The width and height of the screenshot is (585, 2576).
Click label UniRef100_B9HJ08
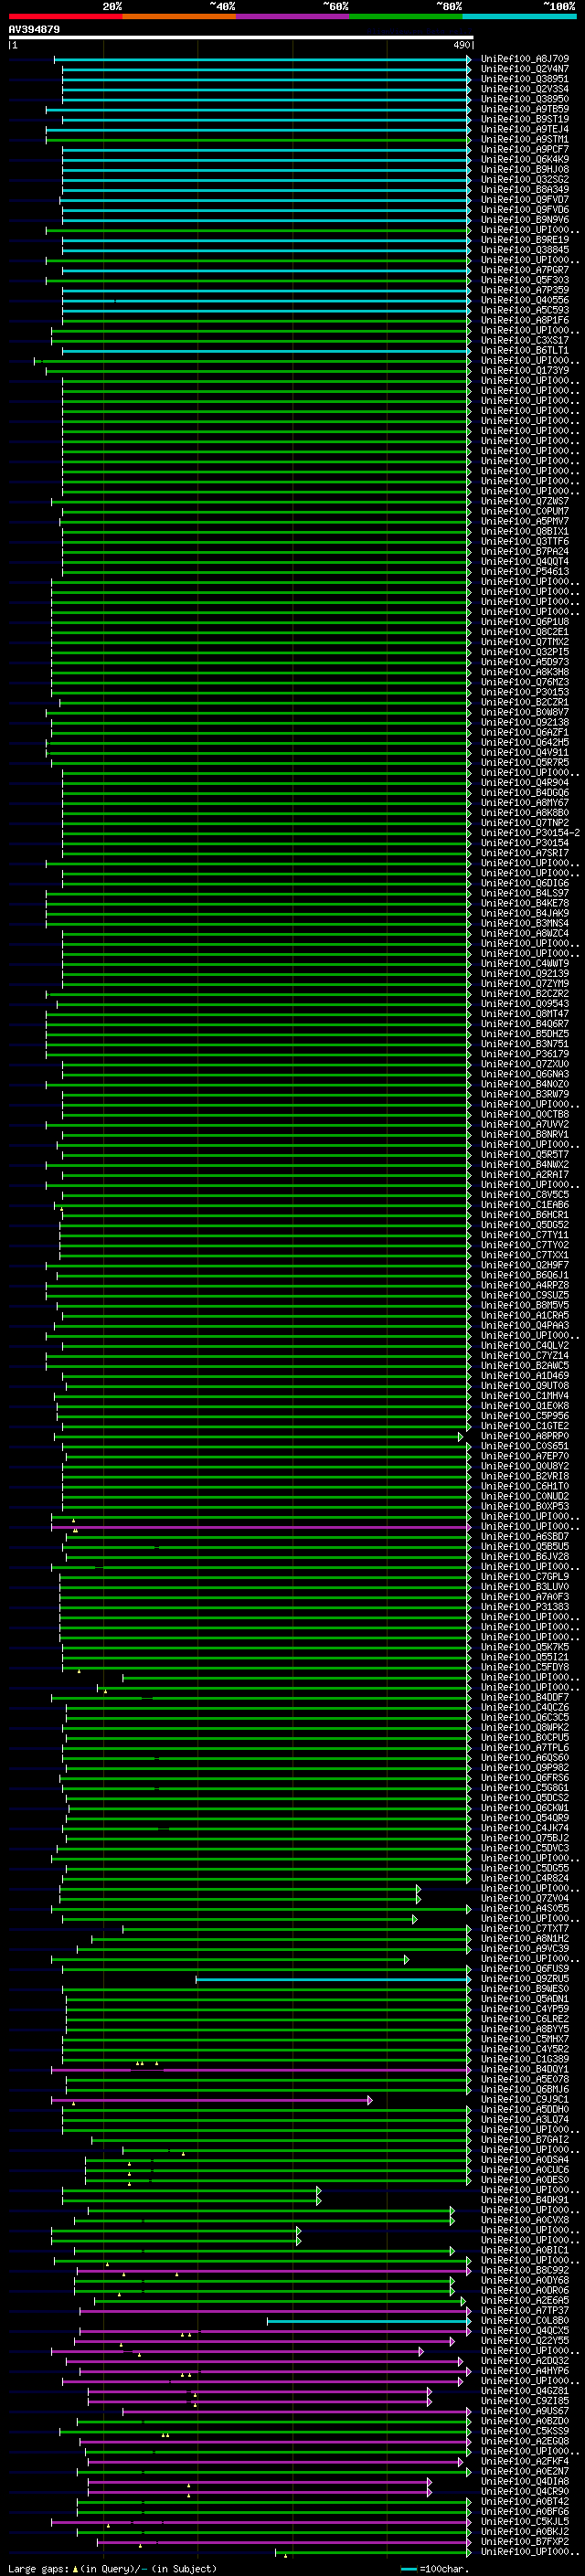[525, 169]
